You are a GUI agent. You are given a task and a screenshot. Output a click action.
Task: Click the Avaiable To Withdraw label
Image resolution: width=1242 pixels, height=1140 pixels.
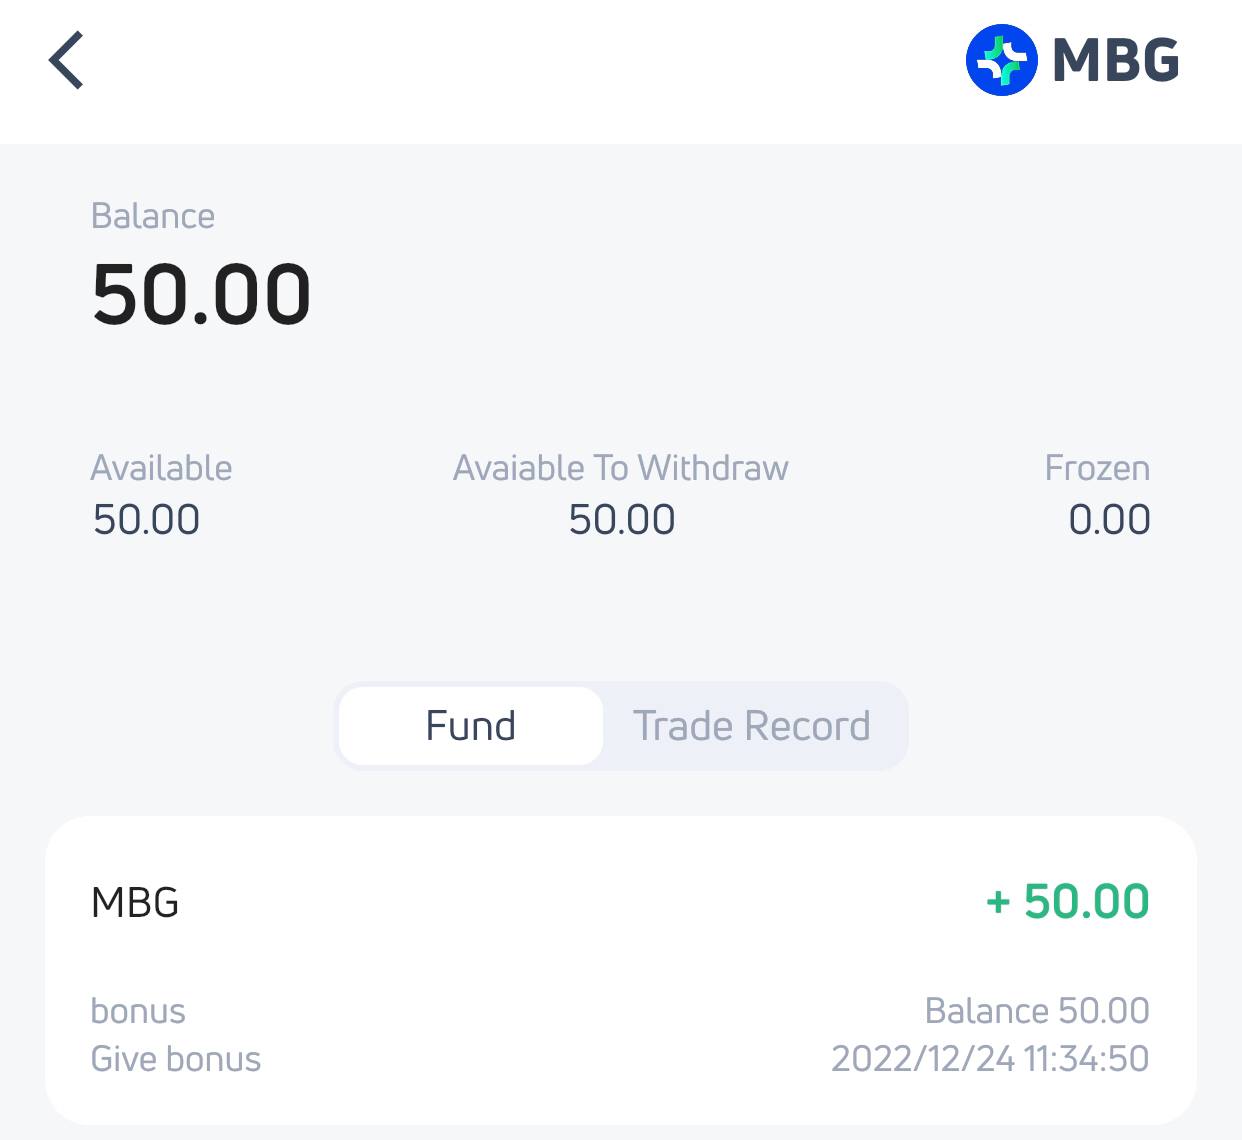pos(621,468)
